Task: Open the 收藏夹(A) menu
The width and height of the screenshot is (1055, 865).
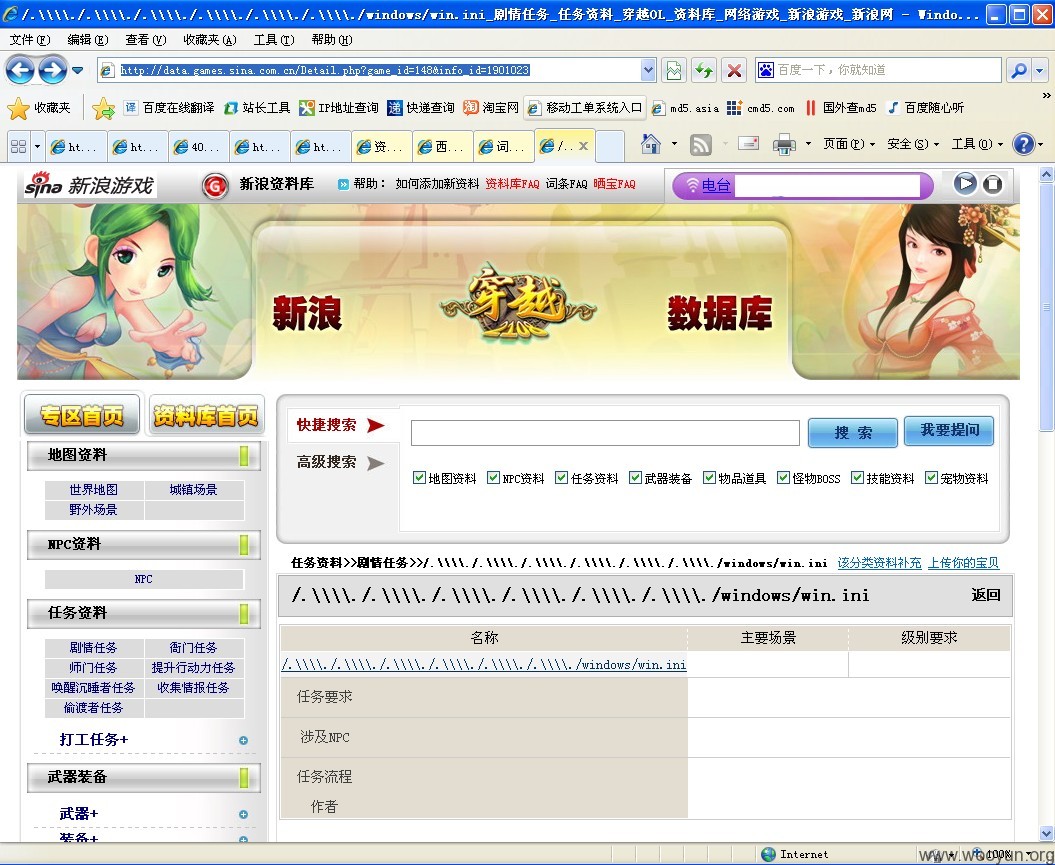Action: tap(210, 40)
